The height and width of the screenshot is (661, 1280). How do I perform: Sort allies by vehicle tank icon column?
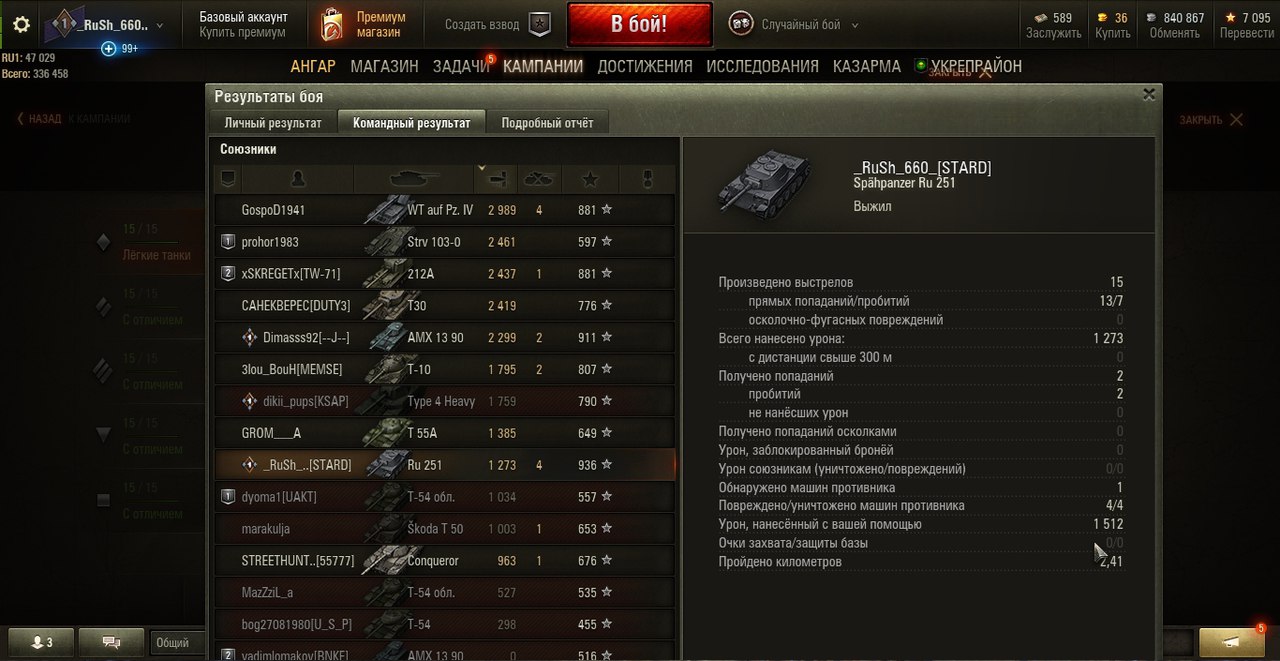(415, 180)
